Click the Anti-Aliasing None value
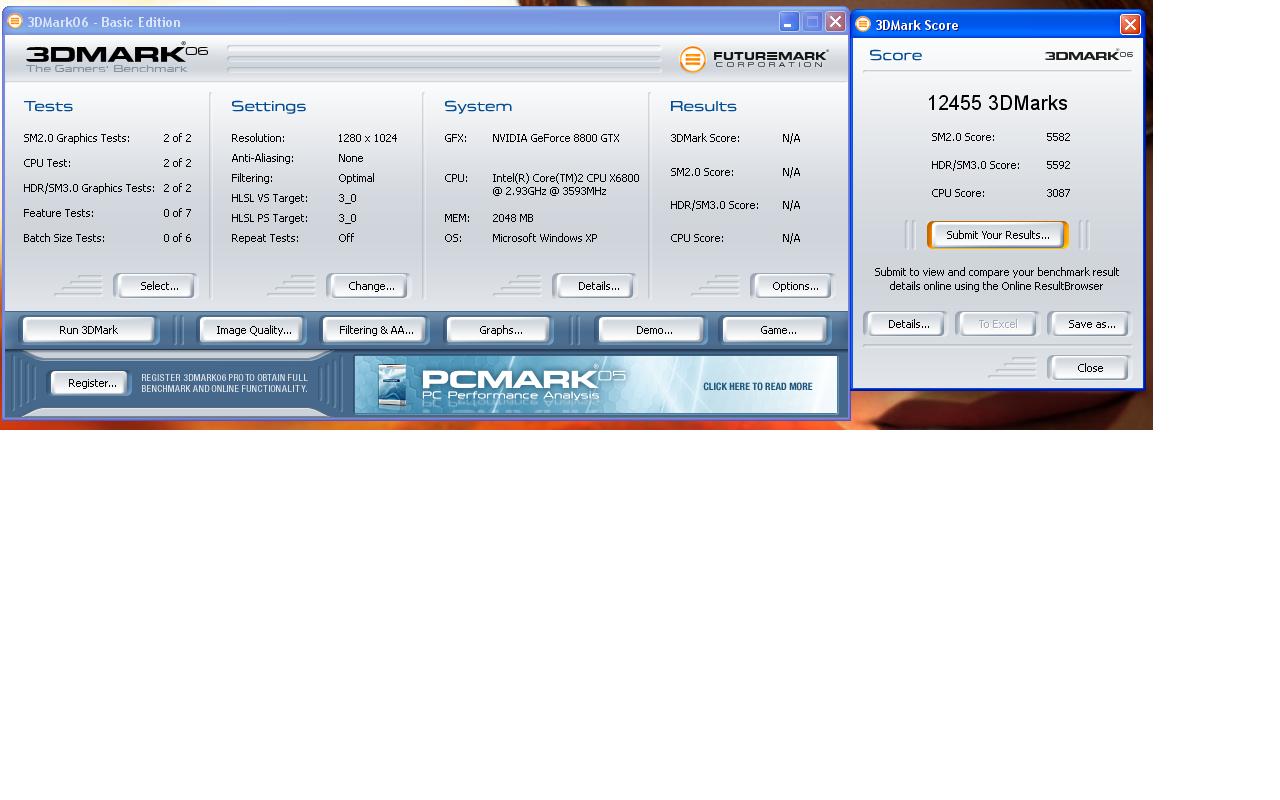This screenshot has height=800, width=1280. pyautogui.click(x=350, y=158)
